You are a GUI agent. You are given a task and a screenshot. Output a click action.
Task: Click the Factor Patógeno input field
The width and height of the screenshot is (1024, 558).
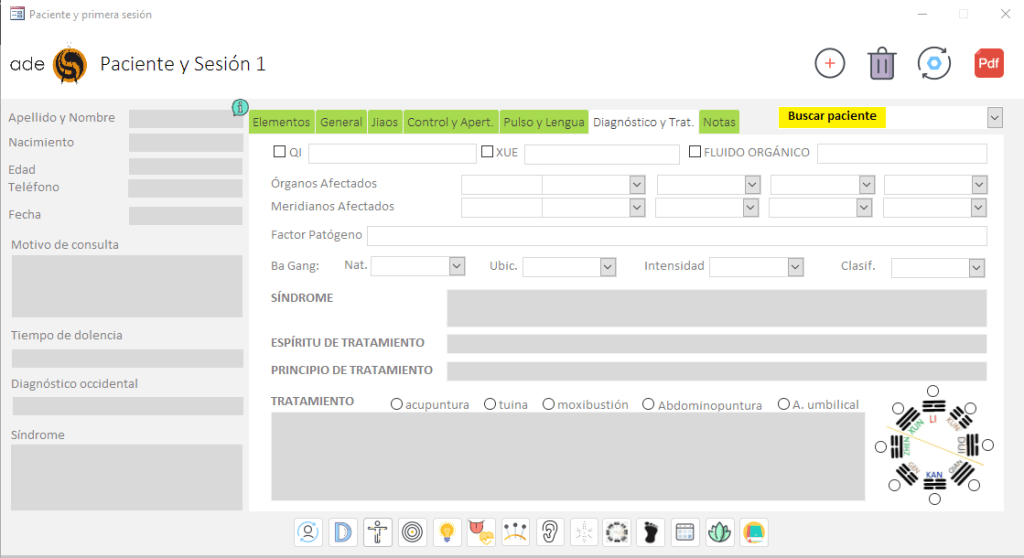[677, 236]
